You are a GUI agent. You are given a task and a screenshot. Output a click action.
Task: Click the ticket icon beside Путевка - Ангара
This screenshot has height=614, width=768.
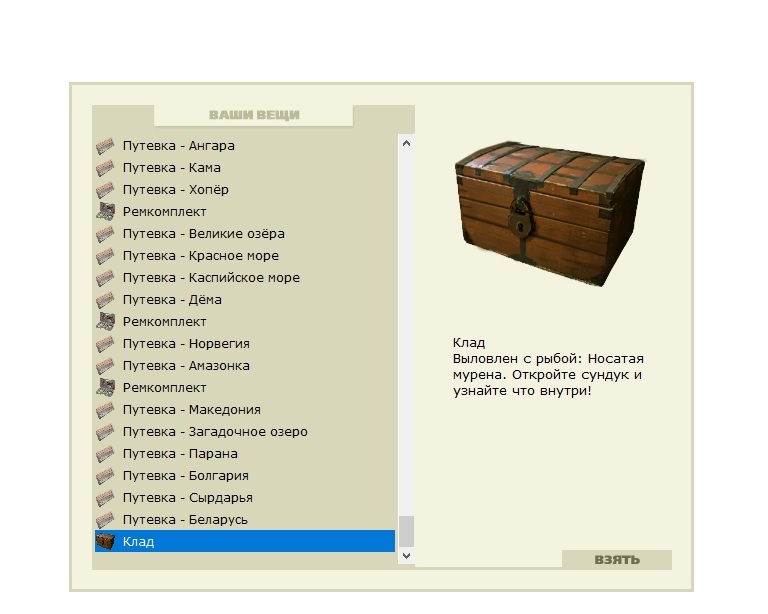(x=105, y=146)
